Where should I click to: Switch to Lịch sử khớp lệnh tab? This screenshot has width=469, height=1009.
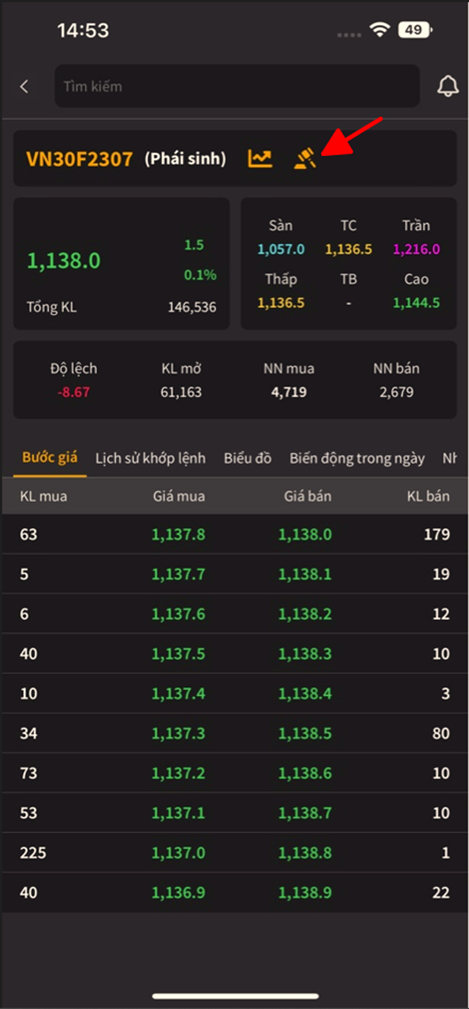(x=151, y=458)
